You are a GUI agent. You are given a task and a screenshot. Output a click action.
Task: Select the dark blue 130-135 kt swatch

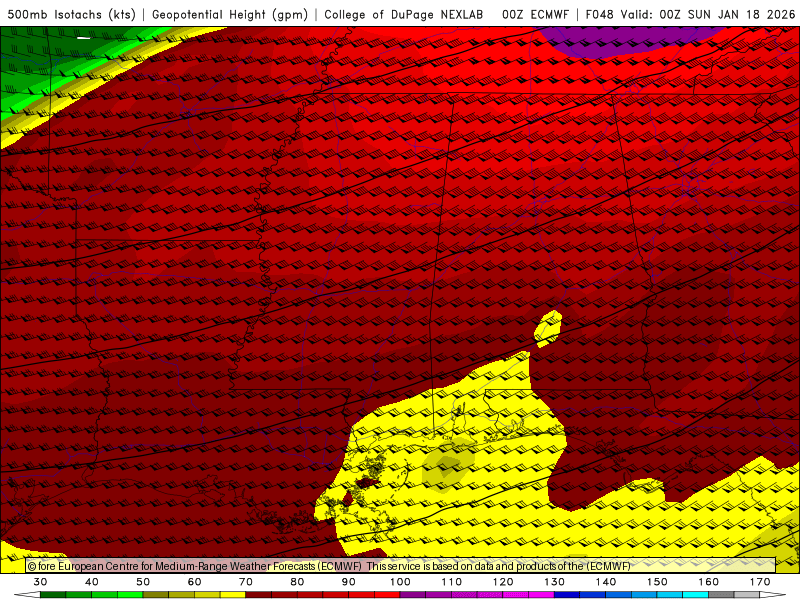click(x=567, y=595)
